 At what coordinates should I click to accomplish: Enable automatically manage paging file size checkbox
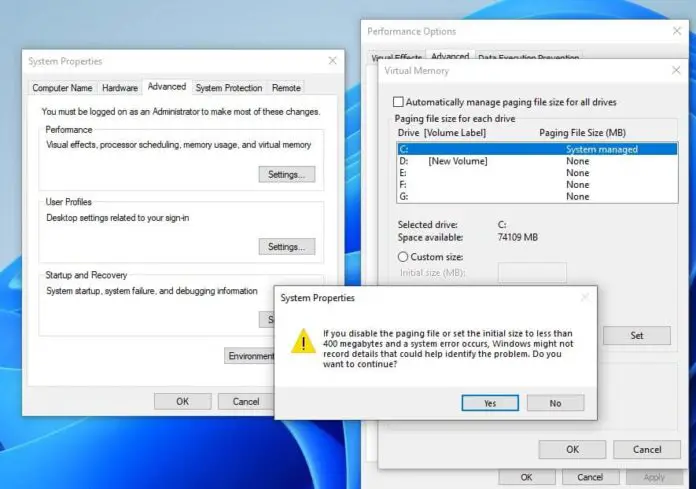[x=400, y=102]
